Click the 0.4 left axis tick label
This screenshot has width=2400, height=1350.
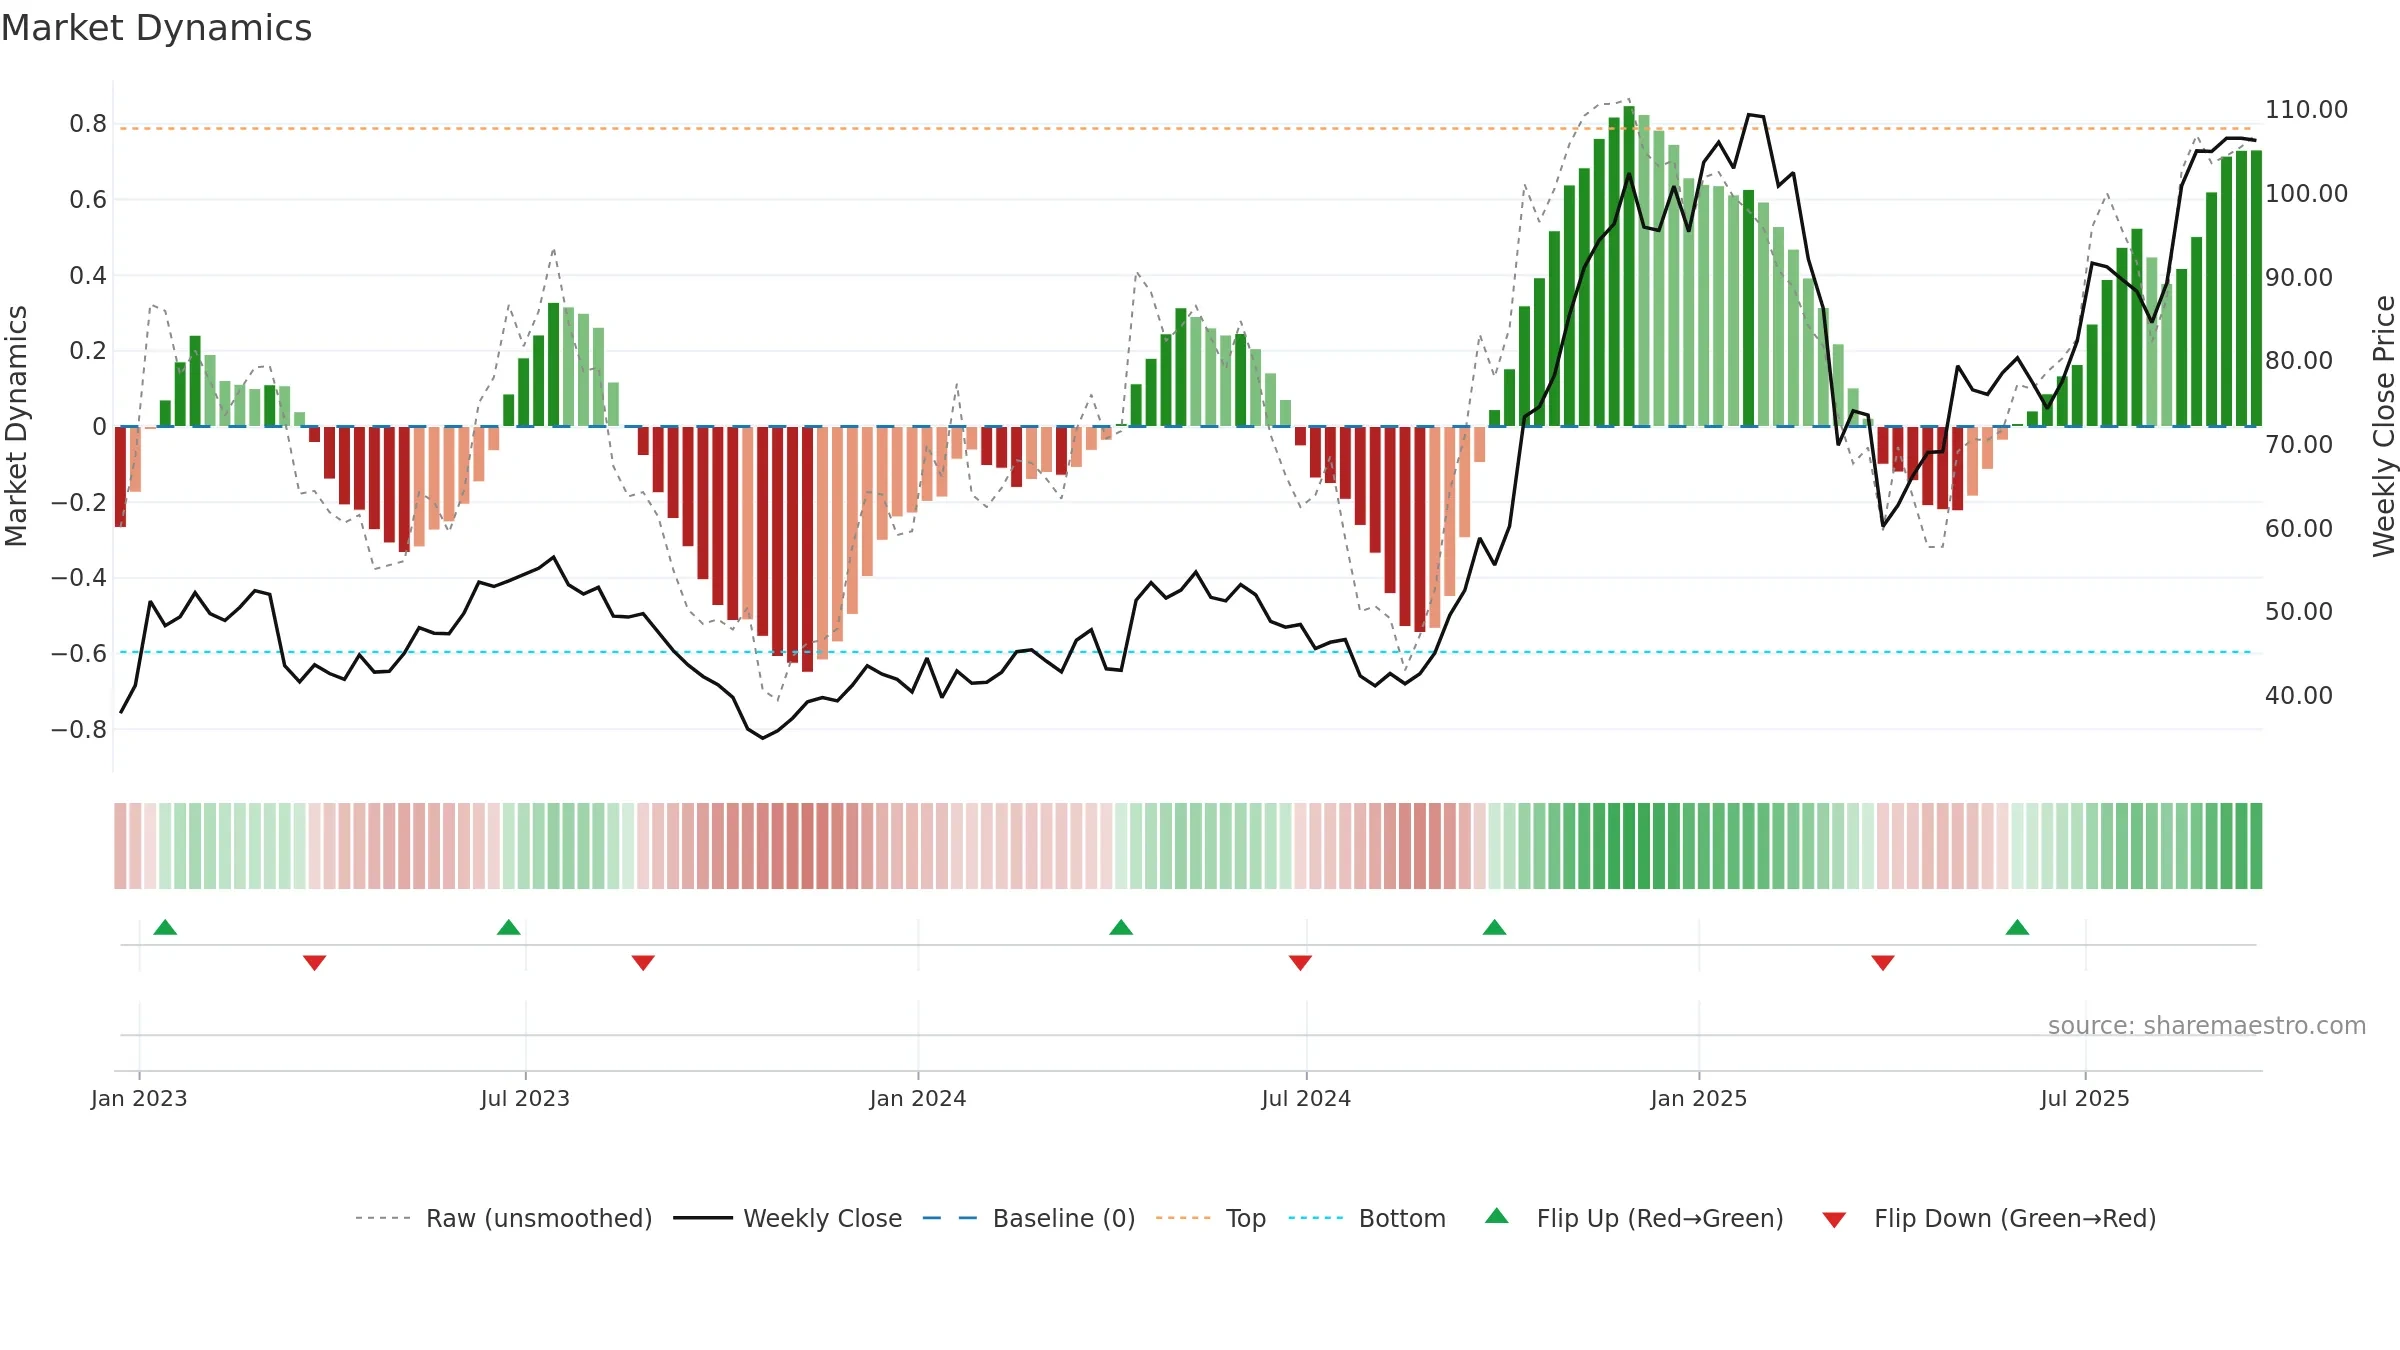[88, 275]
